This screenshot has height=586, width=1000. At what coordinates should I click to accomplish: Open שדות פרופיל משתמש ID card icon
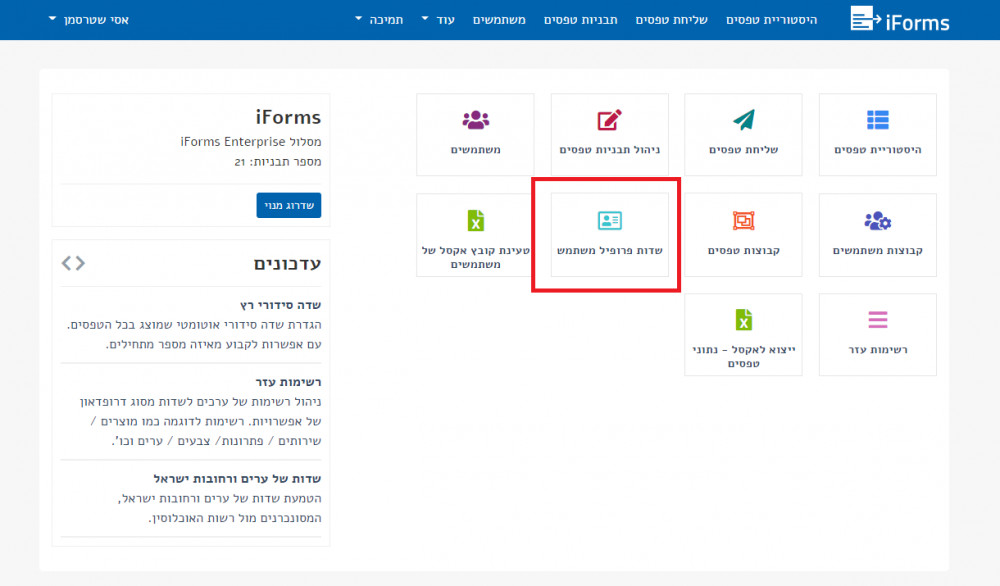point(609,221)
